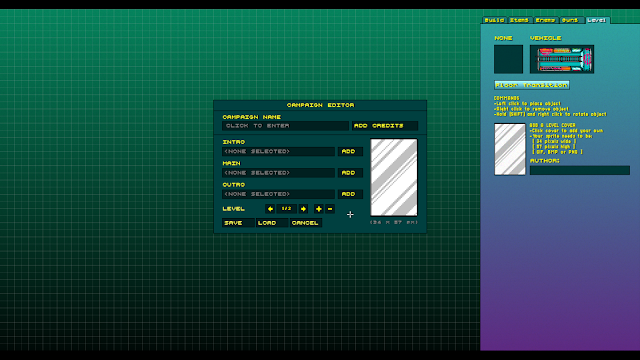Go to next level with right arrow
The height and width of the screenshot is (360, 640).
(x=303, y=209)
